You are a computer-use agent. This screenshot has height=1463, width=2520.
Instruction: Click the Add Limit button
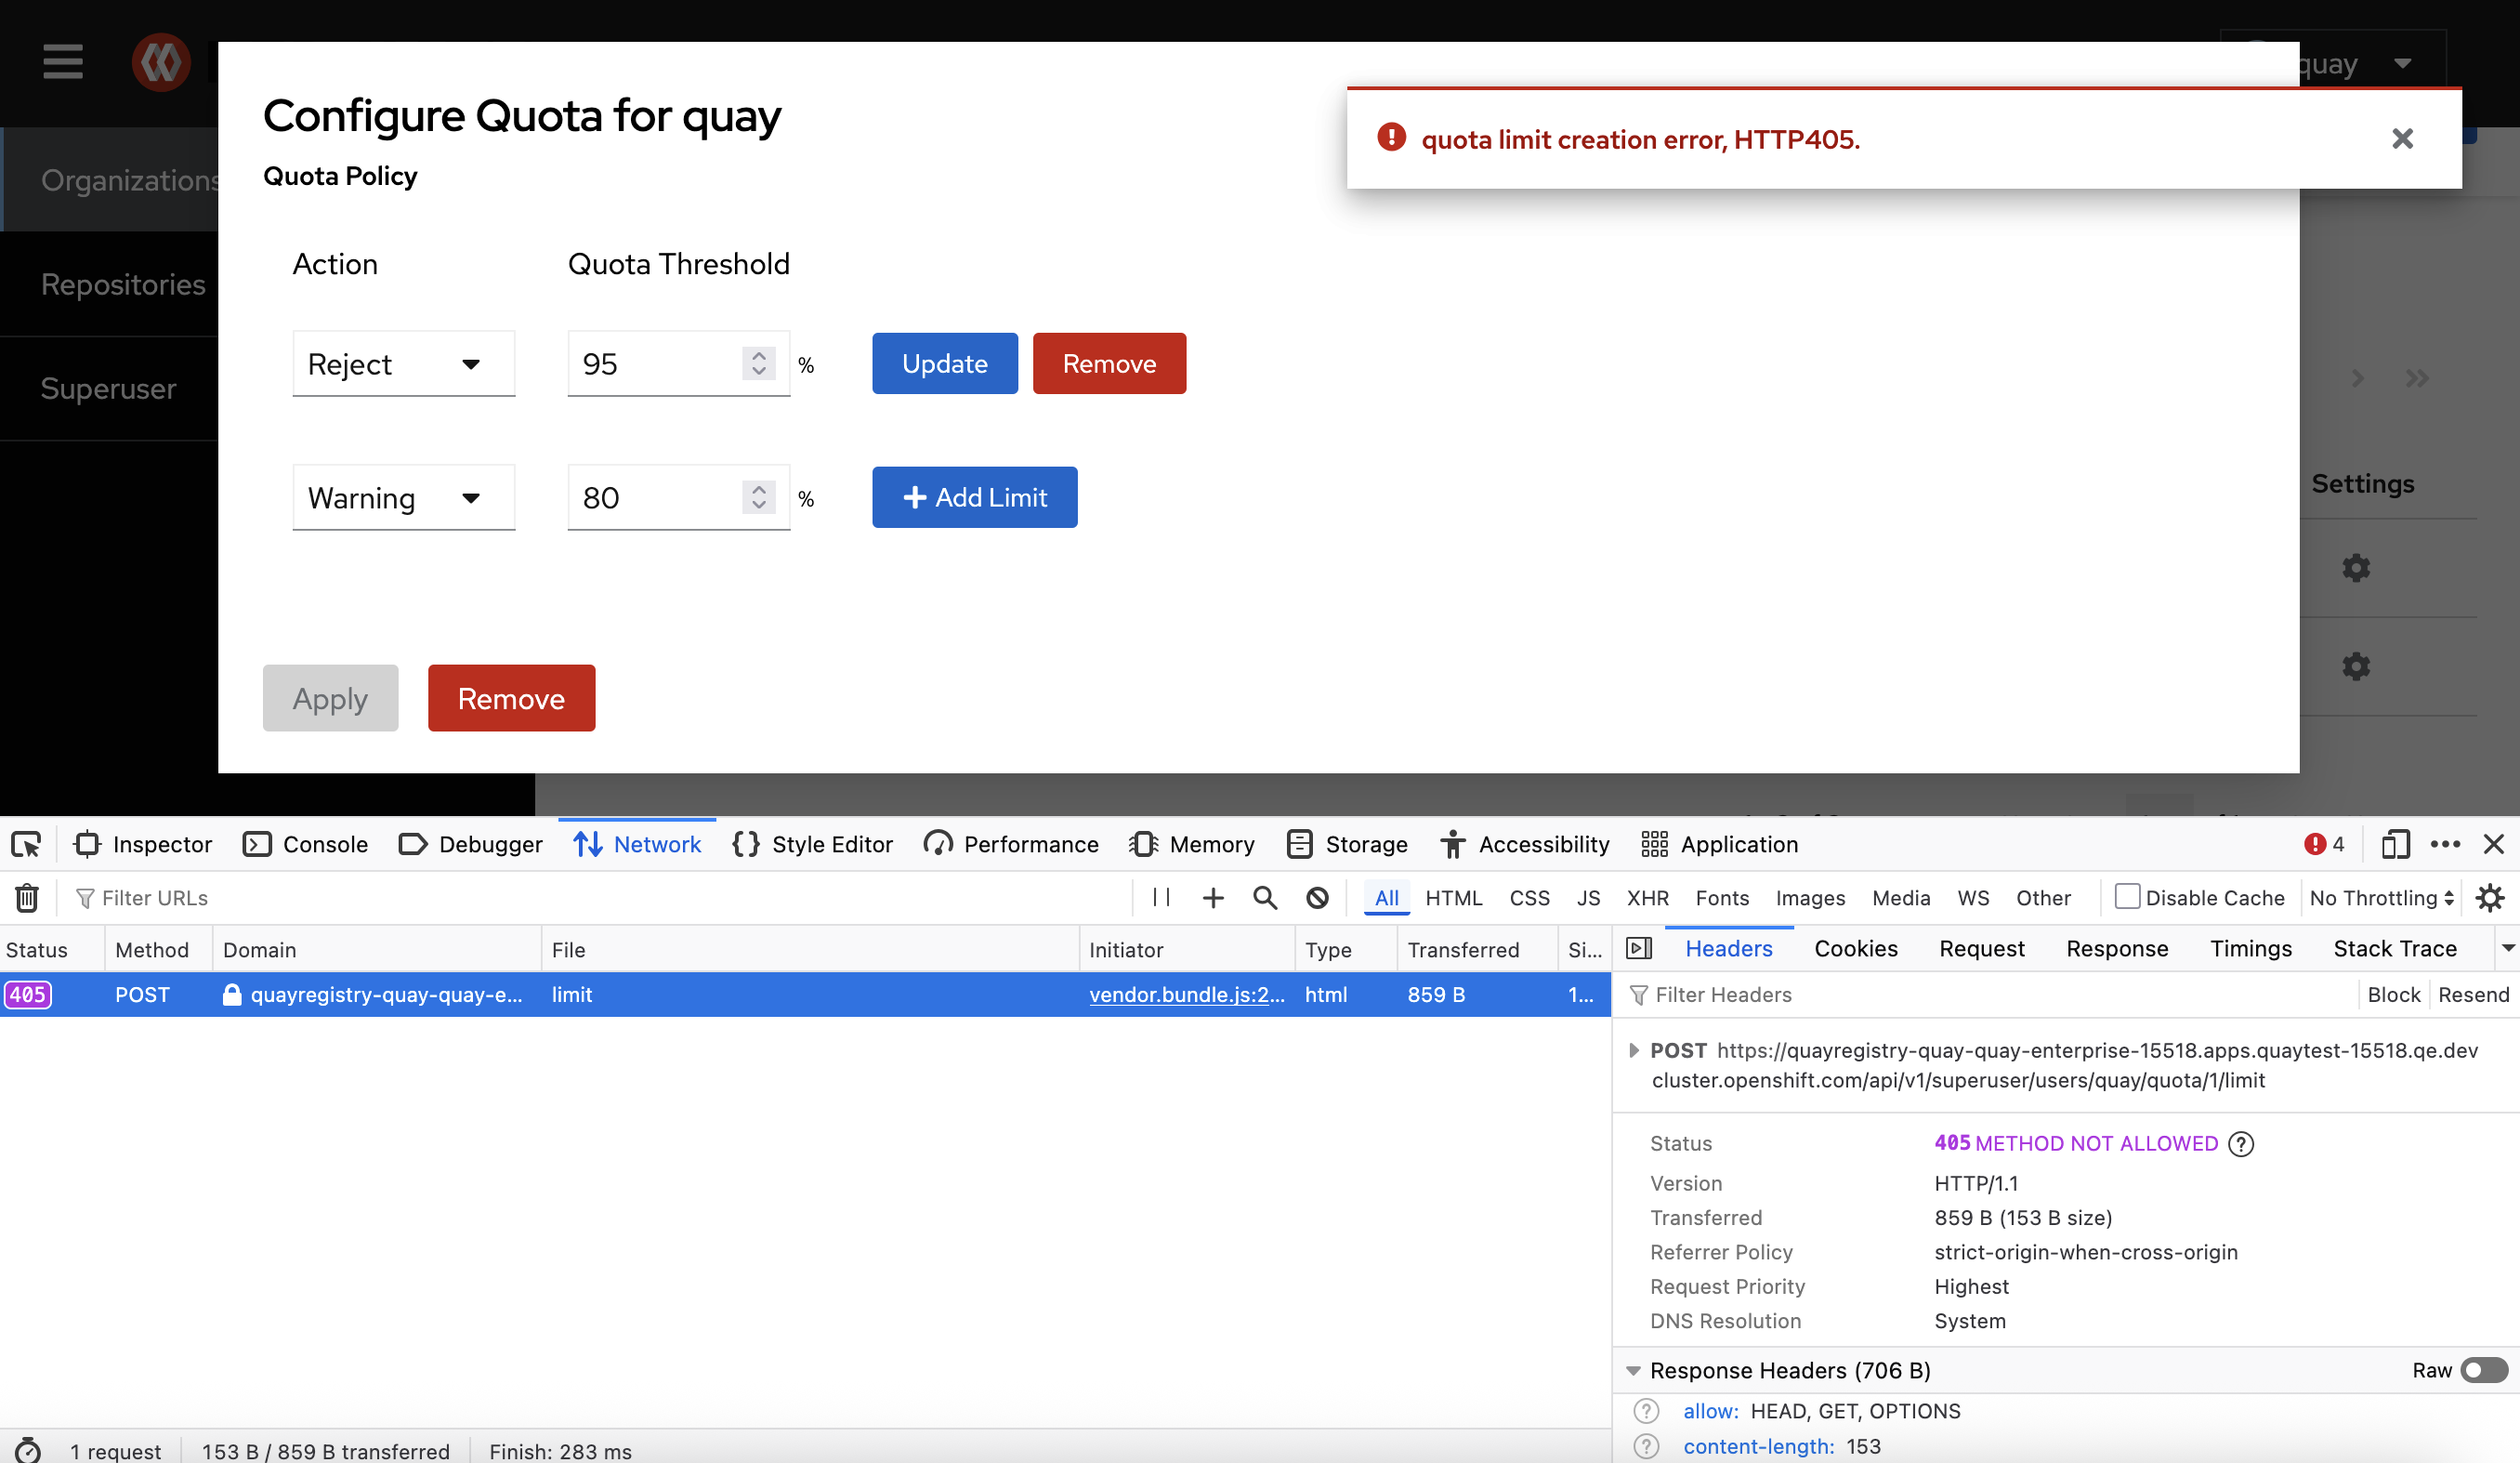click(974, 497)
